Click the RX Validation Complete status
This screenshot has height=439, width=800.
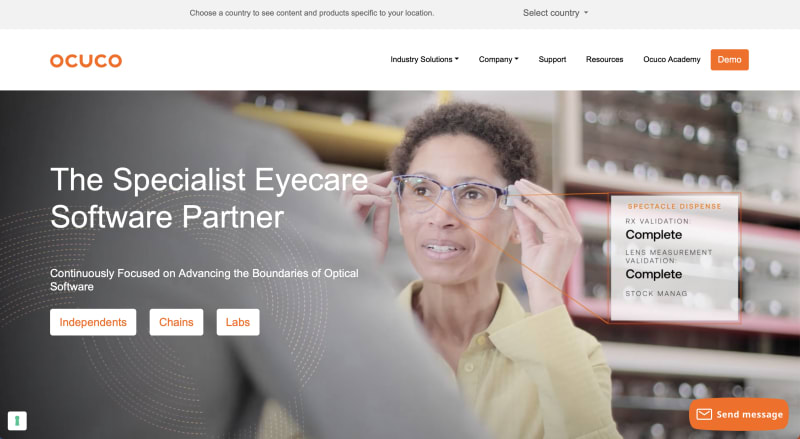click(658, 229)
